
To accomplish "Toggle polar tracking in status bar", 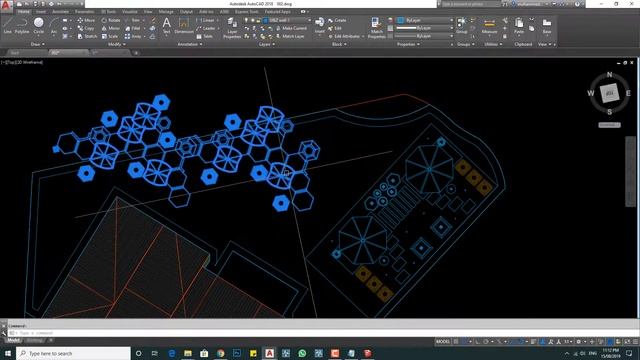I will pyautogui.click(x=486, y=341).
